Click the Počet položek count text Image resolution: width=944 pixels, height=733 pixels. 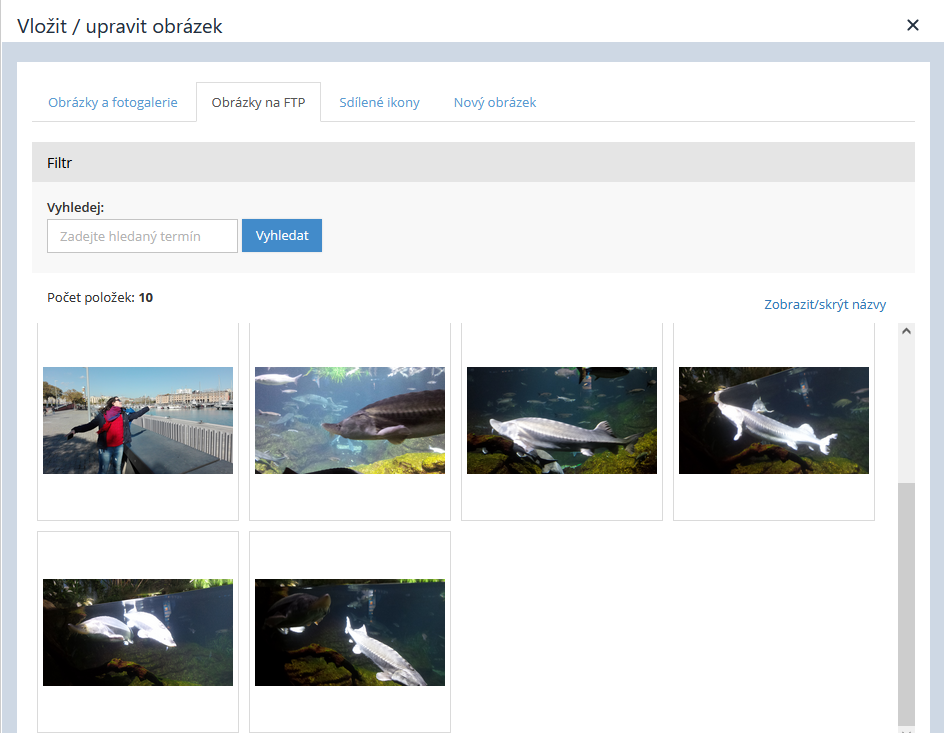coord(100,297)
